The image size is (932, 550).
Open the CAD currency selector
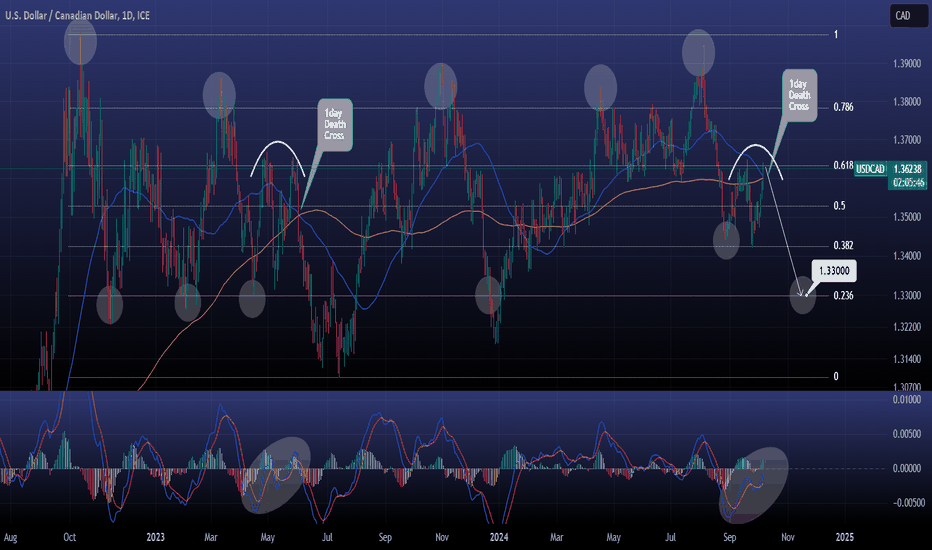pyautogui.click(x=908, y=16)
